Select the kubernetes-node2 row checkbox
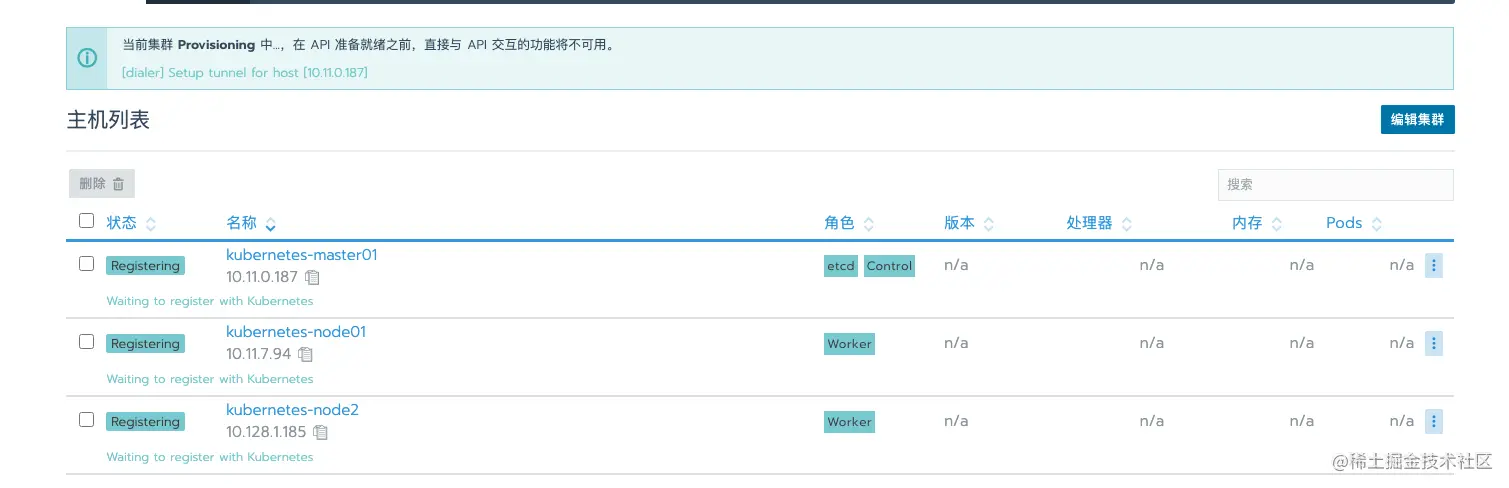Image resolution: width=1509 pixels, height=488 pixels. [x=86, y=420]
